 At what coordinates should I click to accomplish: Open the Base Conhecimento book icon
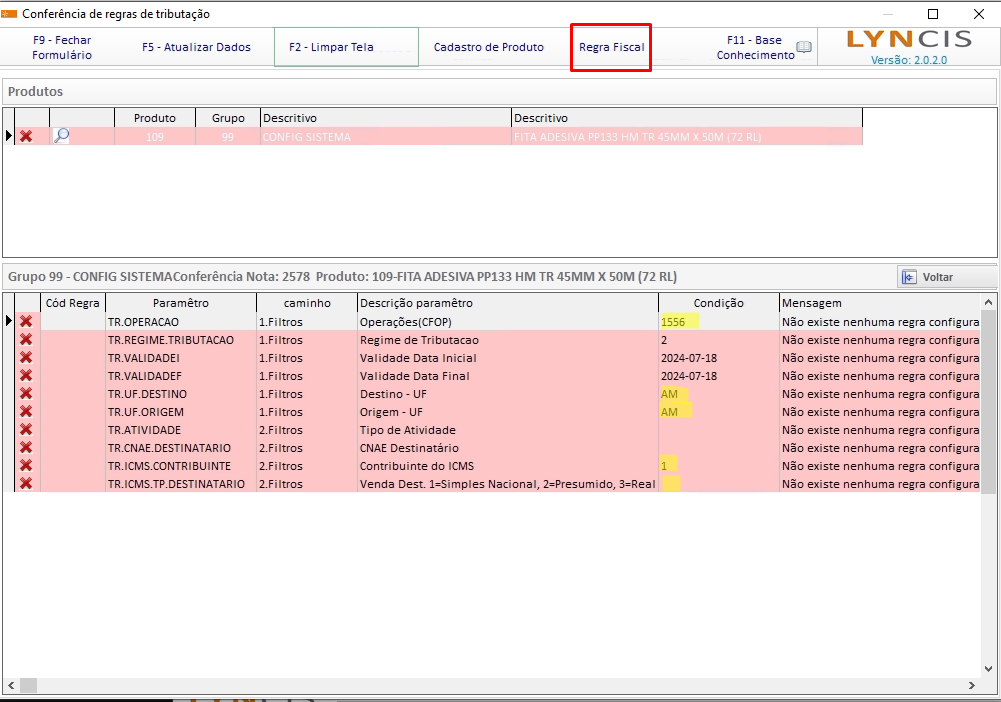click(x=804, y=48)
